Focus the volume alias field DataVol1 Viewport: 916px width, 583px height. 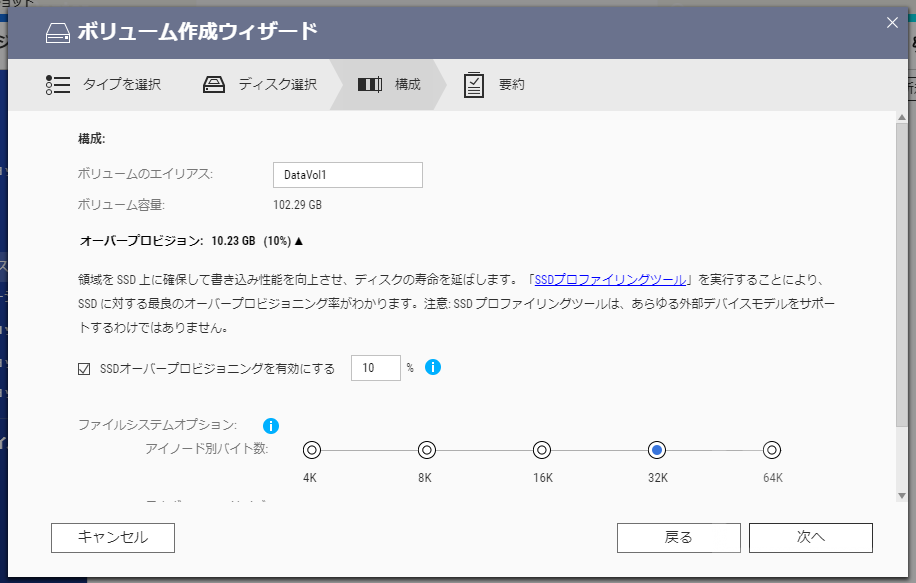coord(348,175)
